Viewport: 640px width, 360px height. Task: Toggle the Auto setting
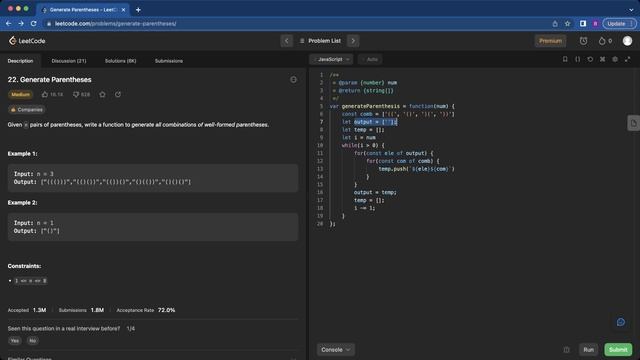click(370, 60)
